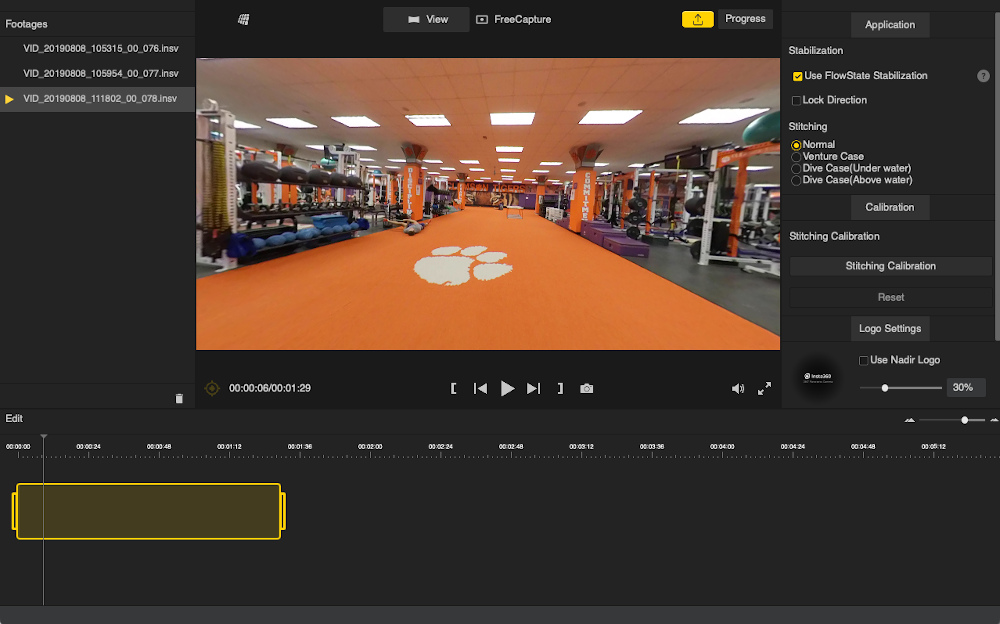Click the timeline playhead marker
Viewport: 1000px width, 624px height.
[x=43, y=438]
